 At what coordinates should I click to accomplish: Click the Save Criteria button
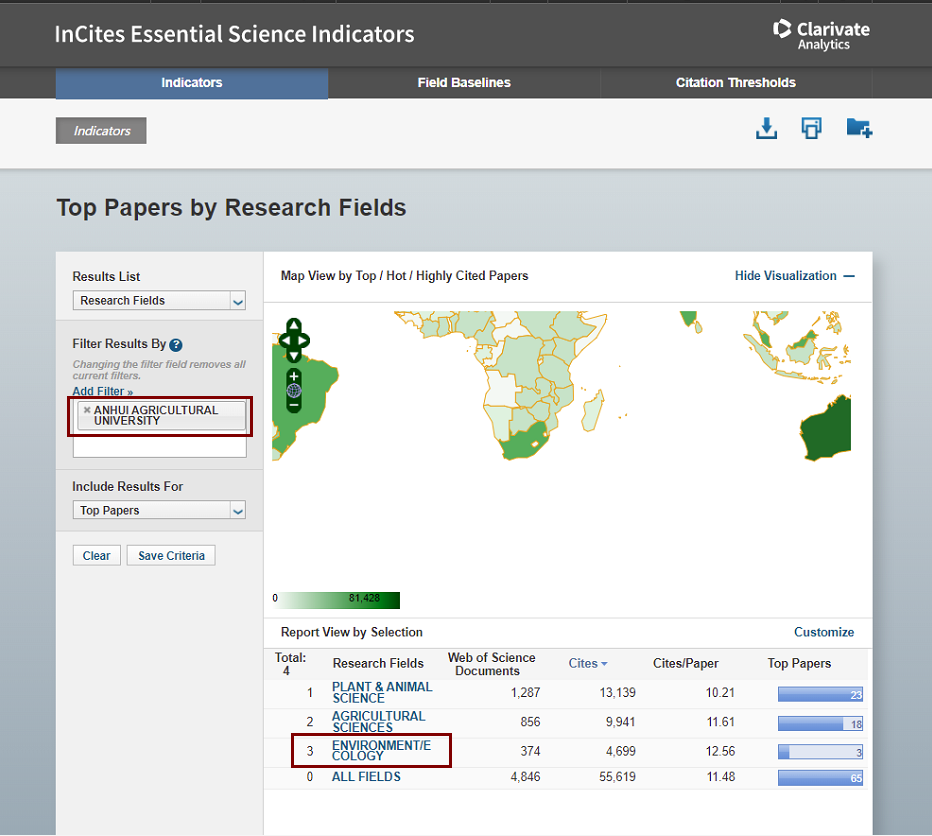coord(171,556)
